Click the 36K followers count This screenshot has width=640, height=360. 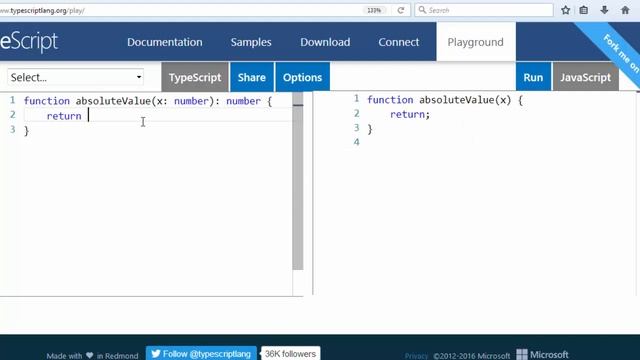click(290, 353)
